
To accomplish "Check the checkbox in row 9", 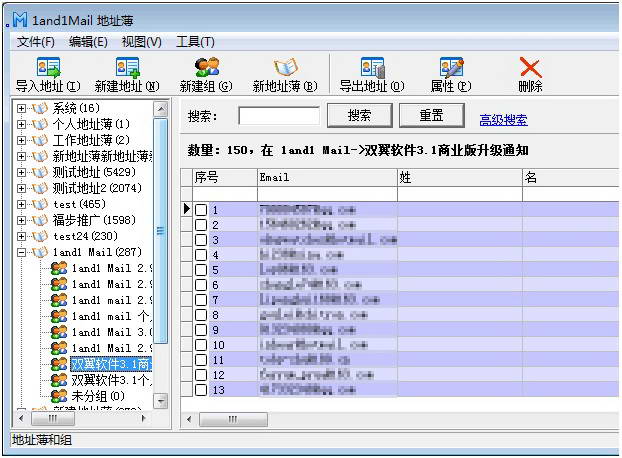I will [x=201, y=330].
